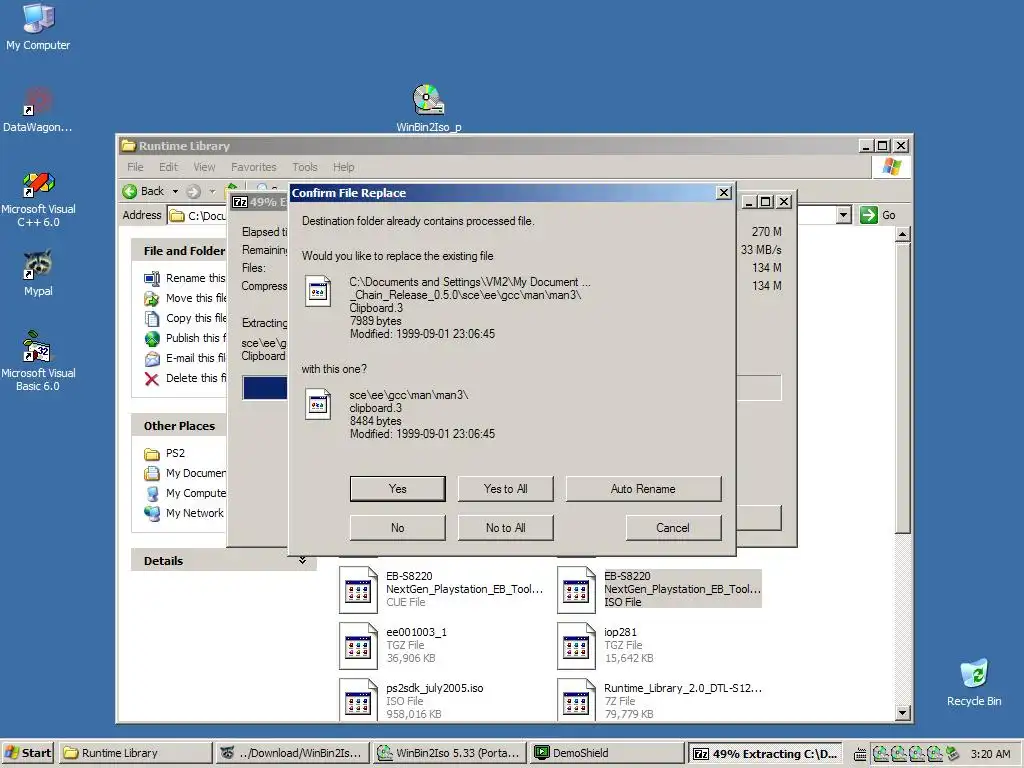Open Recycle Bin on desktop
The height and width of the screenshot is (768, 1024).
(974, 682)
